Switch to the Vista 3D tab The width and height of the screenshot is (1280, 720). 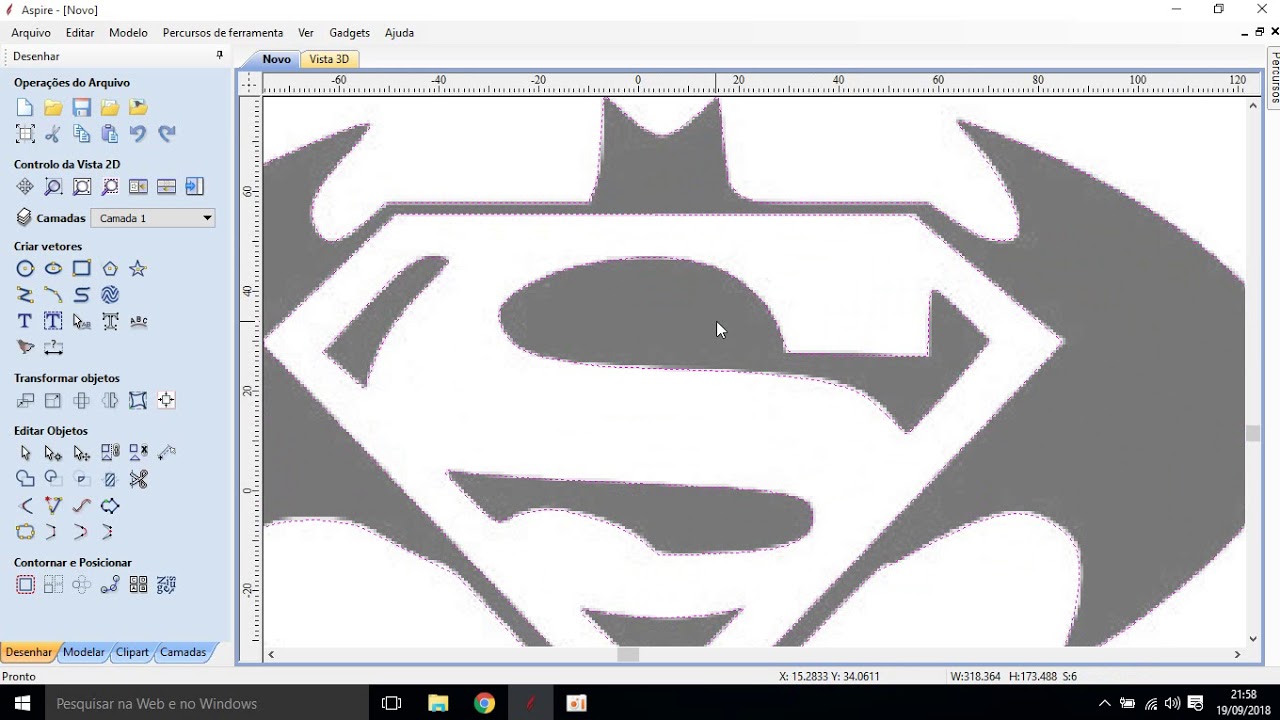[x=329, y=59]
